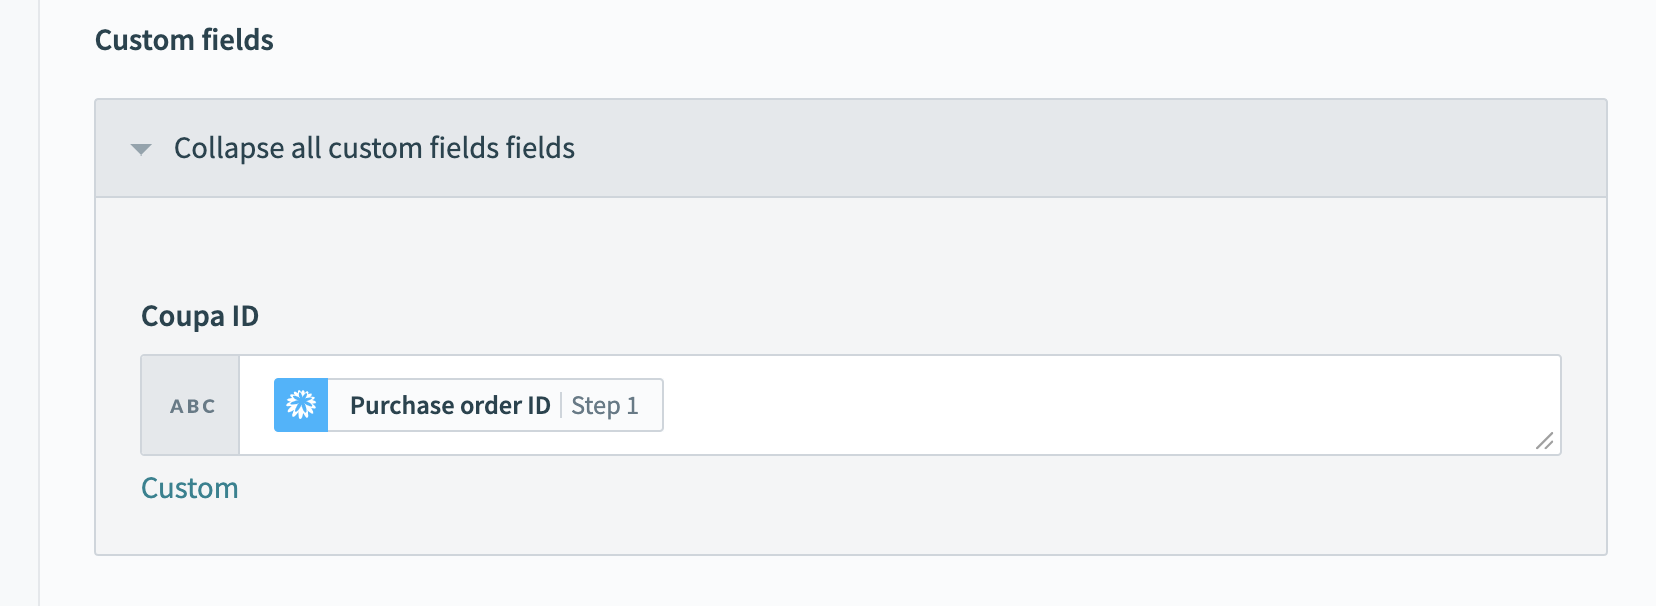Click the gray ABC badge beside the input
The width and height of the screenshot is (1656, 606).
click(x=190, y=406)
